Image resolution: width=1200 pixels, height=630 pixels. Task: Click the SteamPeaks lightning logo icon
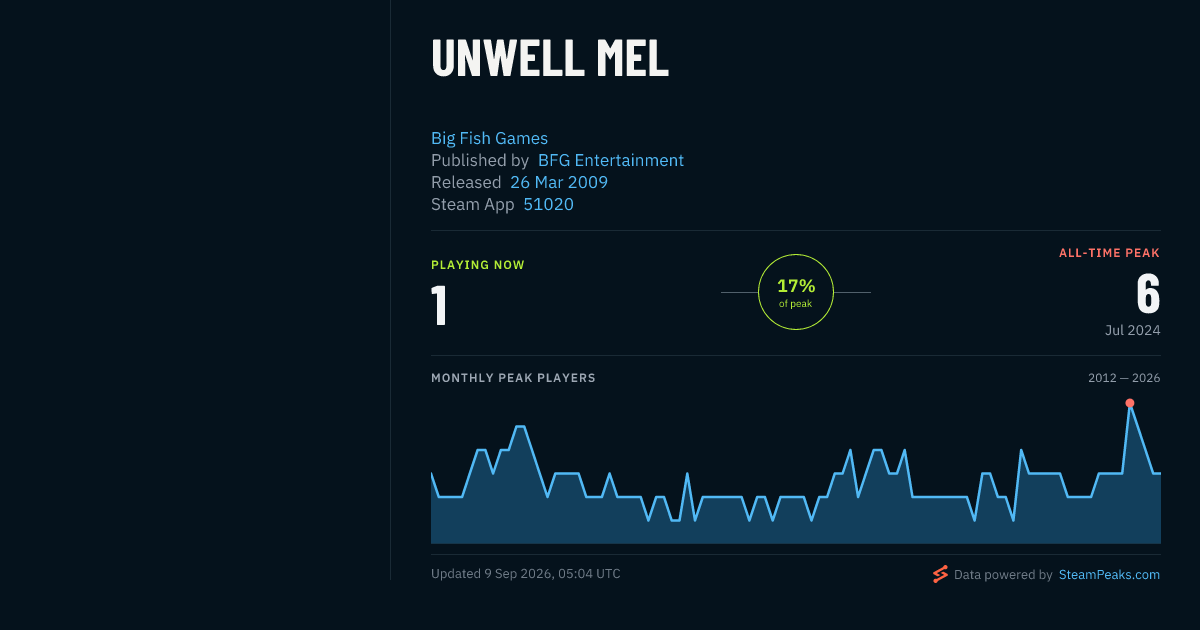tap(940, 574)
